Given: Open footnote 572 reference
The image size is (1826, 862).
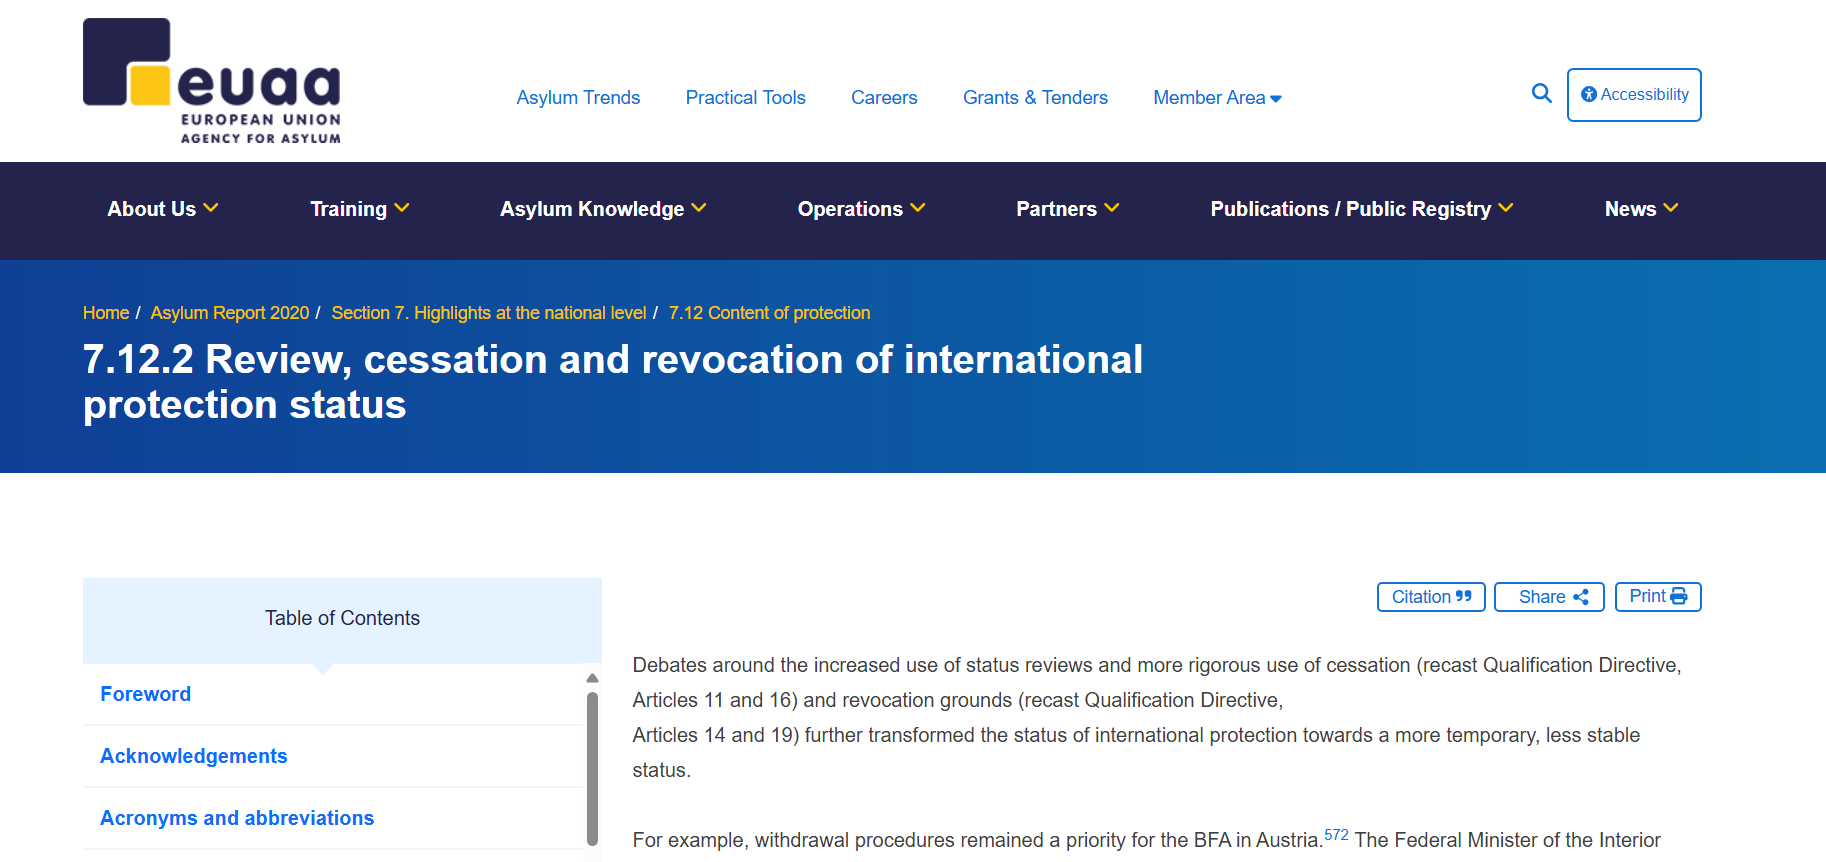Looking at the screenshot, I should click(1335, 835).
